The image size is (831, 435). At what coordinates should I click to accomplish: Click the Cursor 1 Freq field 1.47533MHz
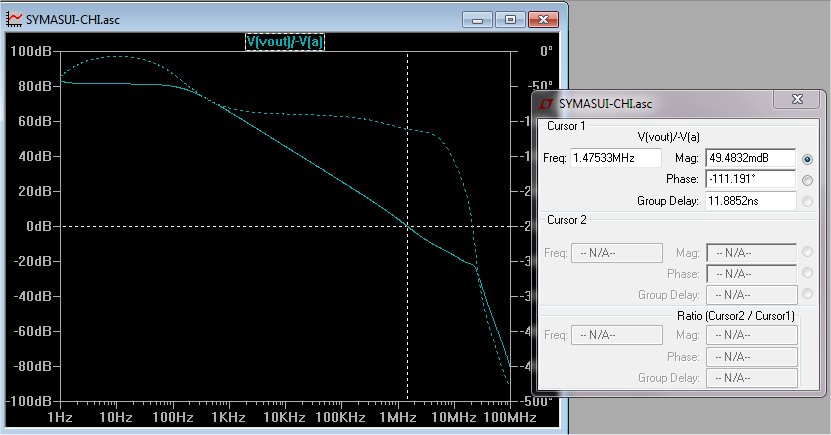pyautogui.click(x=616, y=158)
